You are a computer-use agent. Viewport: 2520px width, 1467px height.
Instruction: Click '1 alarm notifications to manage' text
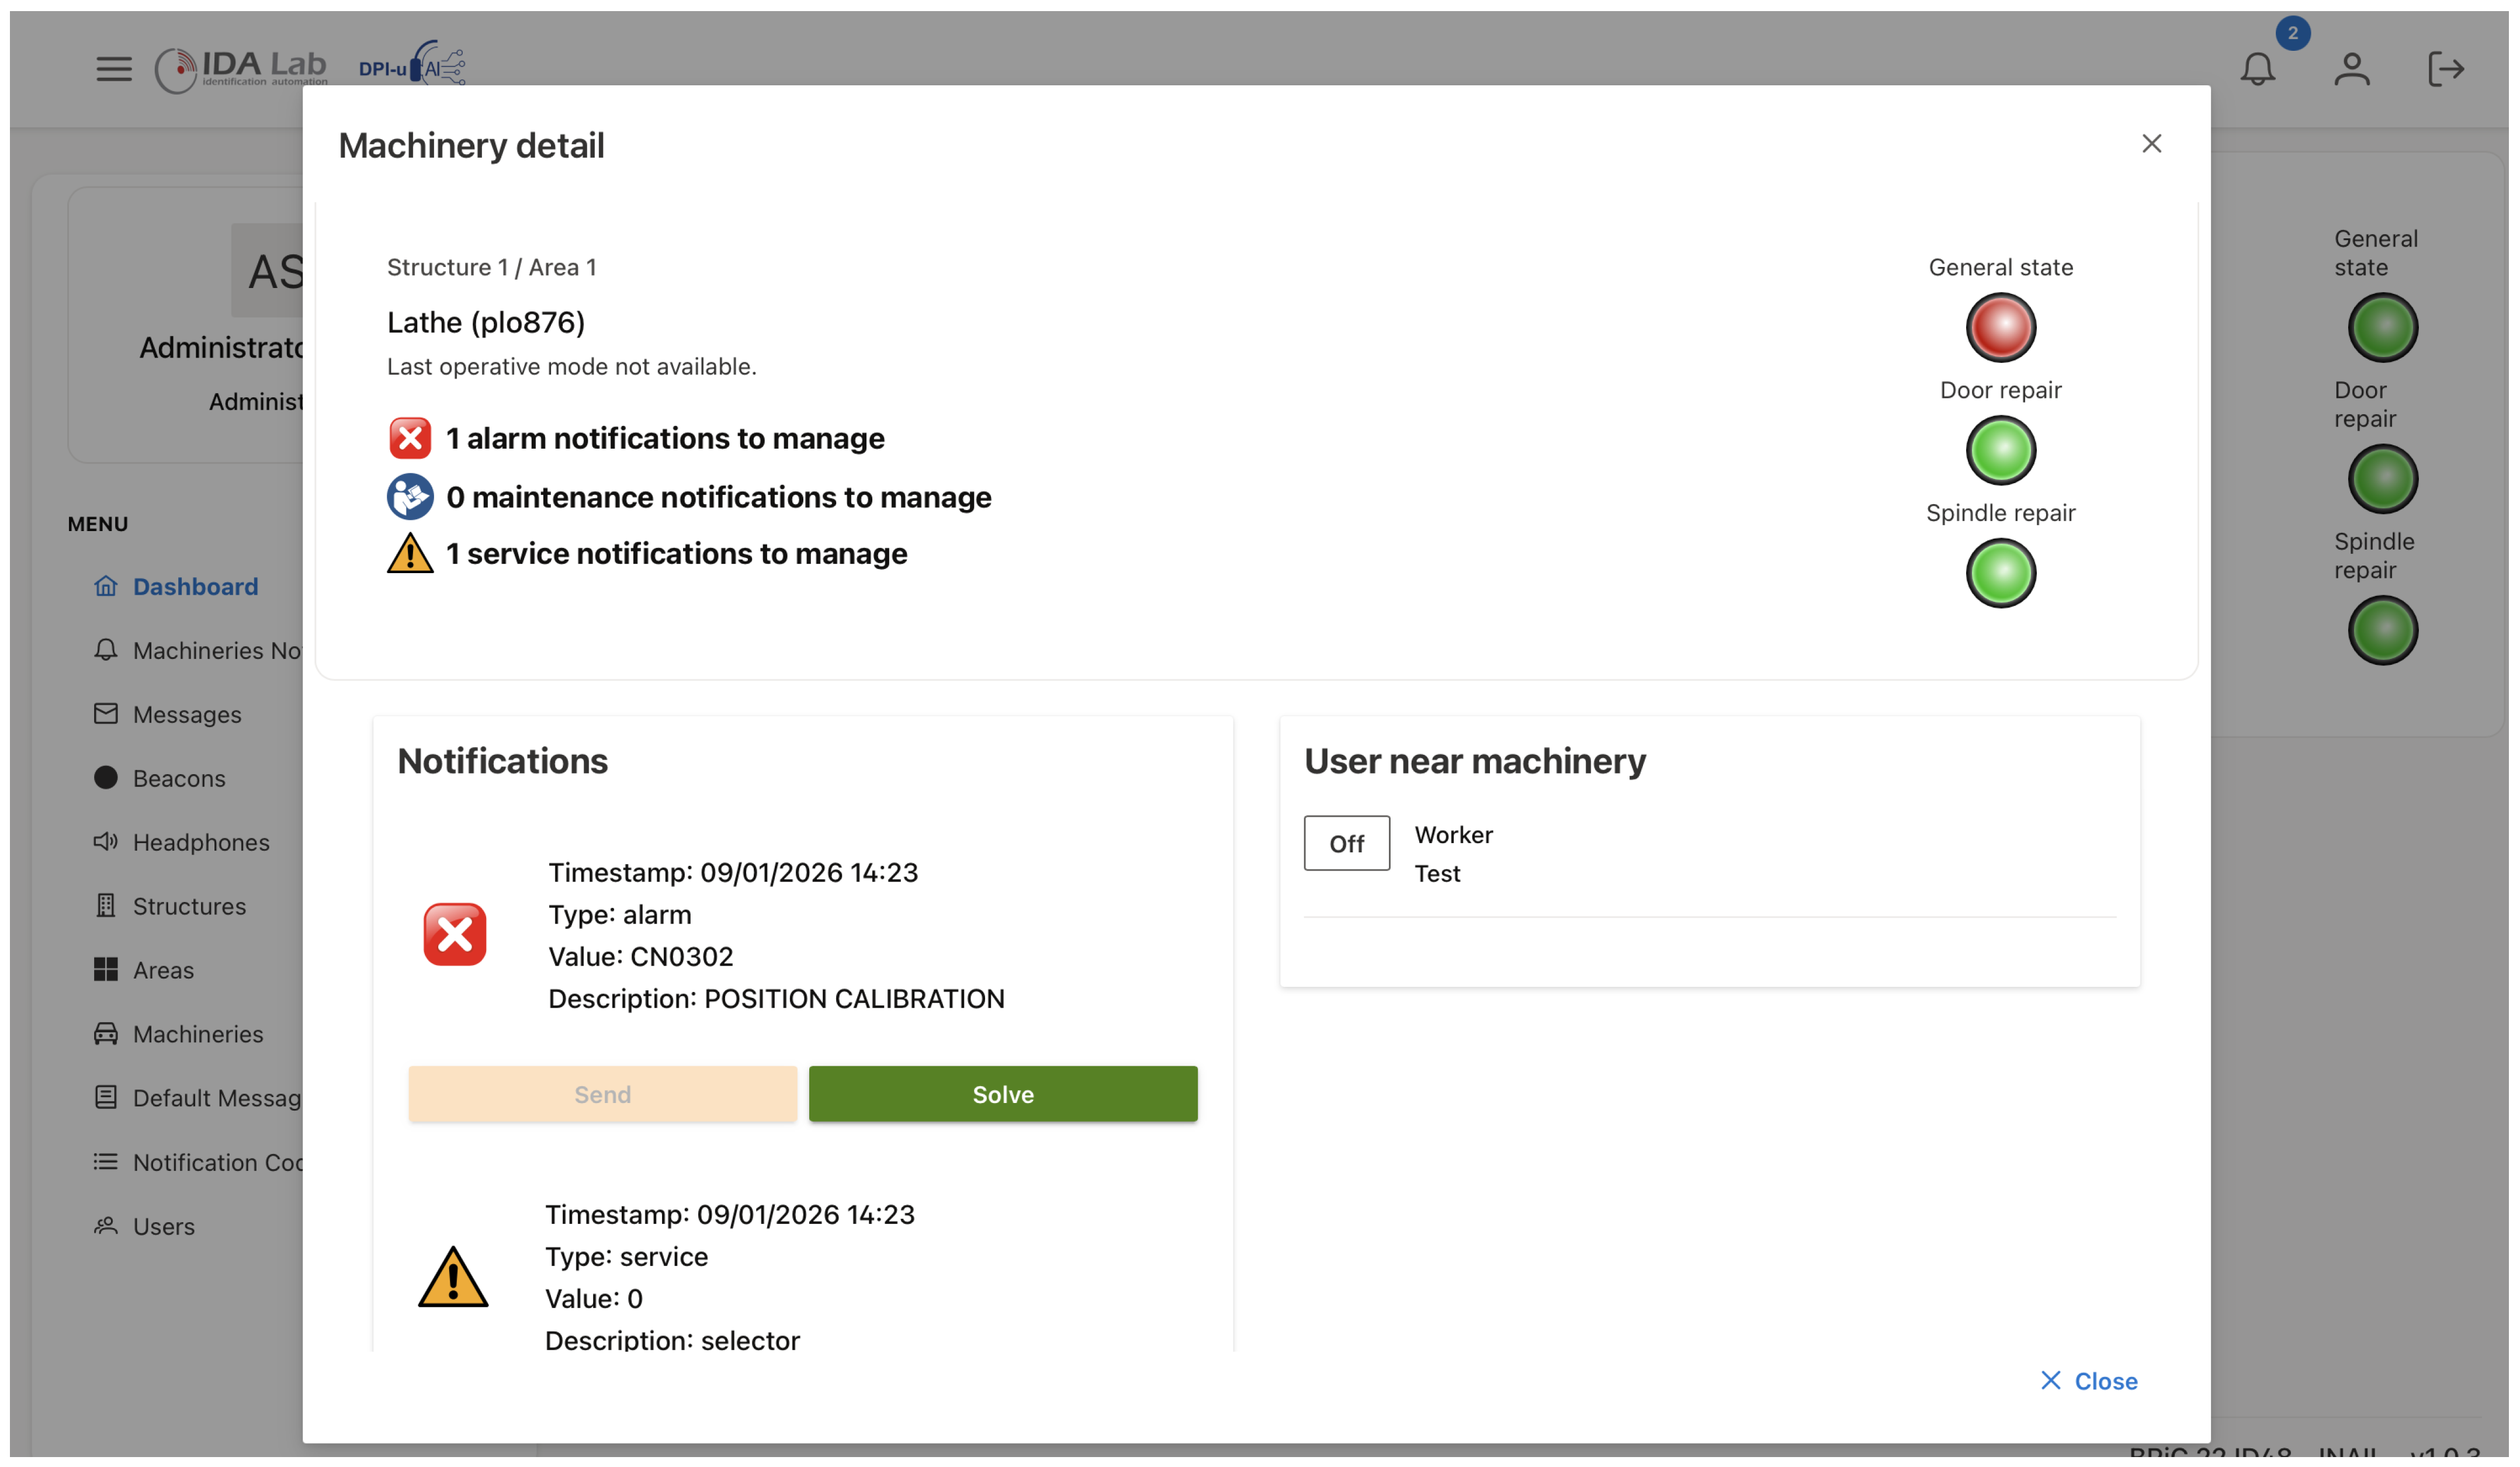[x=665, y=438]
